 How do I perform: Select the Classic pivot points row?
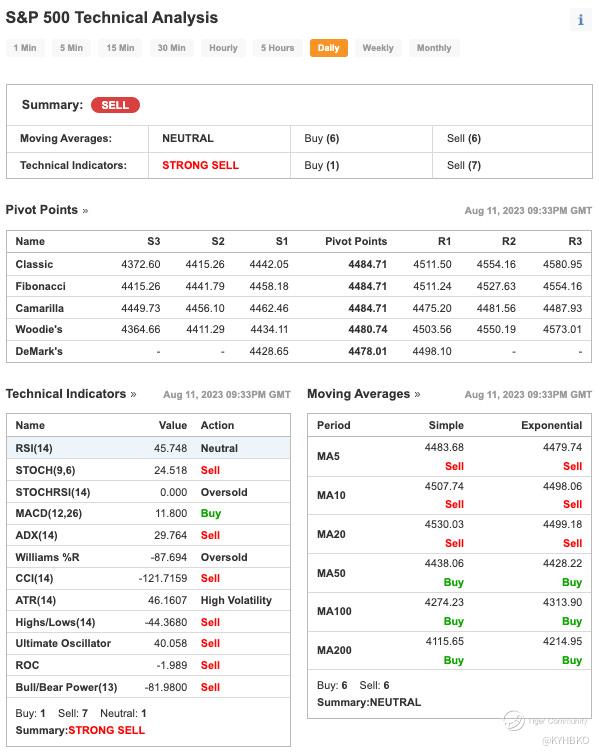[x=299, y=264]
